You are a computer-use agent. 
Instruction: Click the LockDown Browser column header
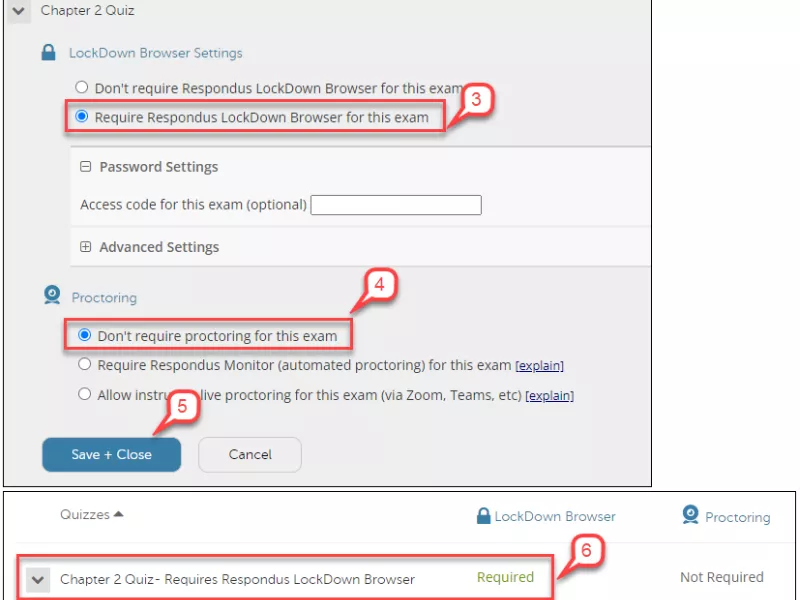pos(555,517)
